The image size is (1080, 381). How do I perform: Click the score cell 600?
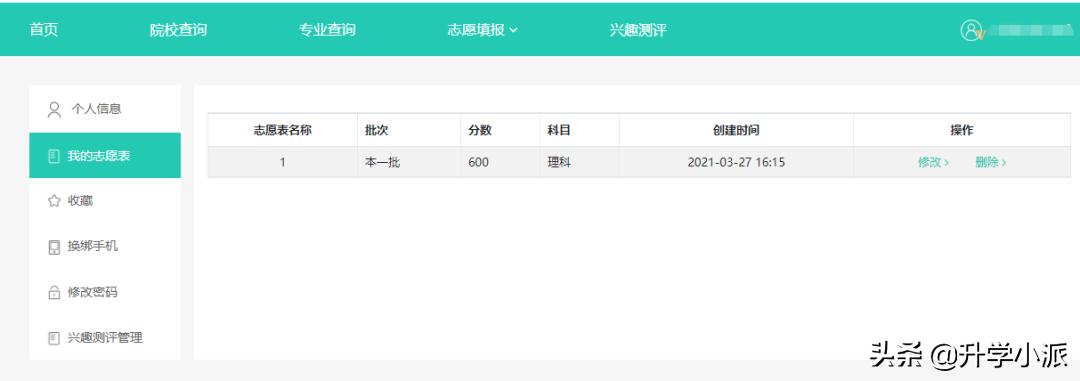[500, 163]
